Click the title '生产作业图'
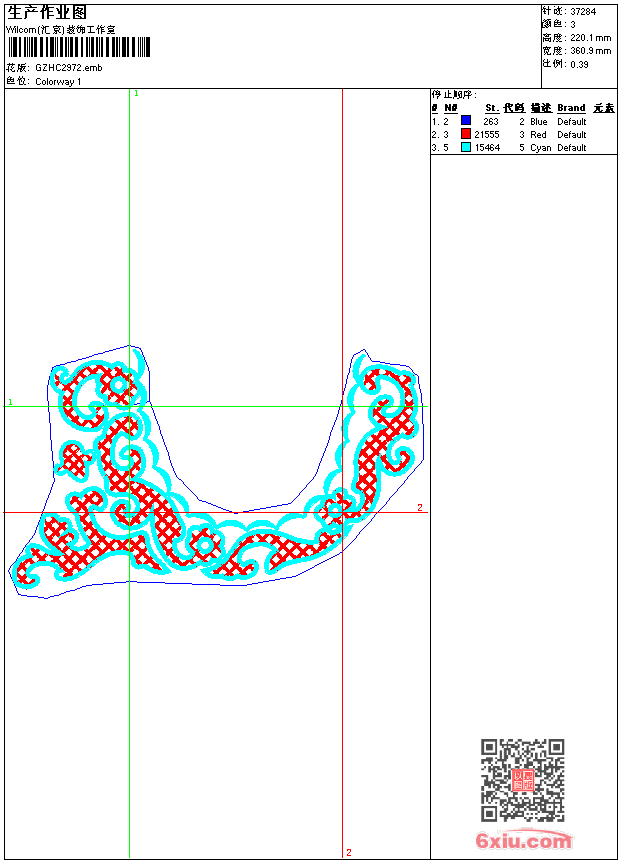Screen dimensions: 620x860 click(x=47, y=12)
